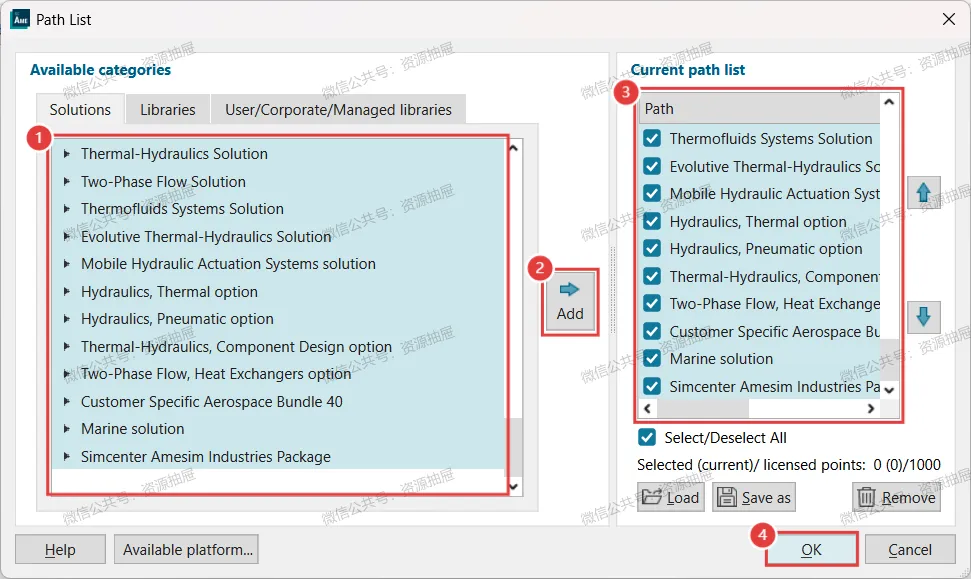Confirm with the OK button
The height and width of the screenshot is (579, 971).
click(811, 549)
